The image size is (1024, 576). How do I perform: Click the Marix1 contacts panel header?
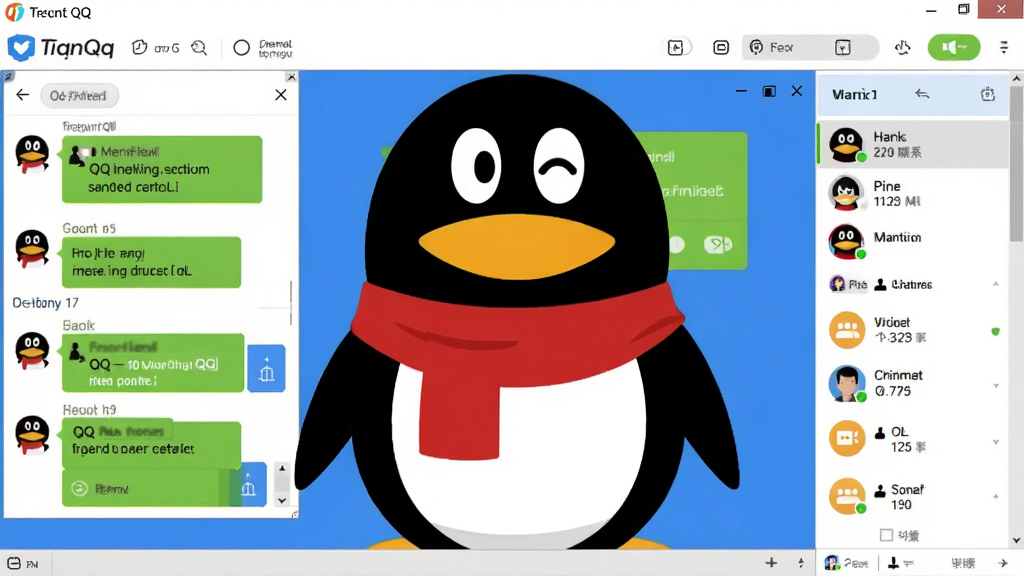[x=912, y=95]
